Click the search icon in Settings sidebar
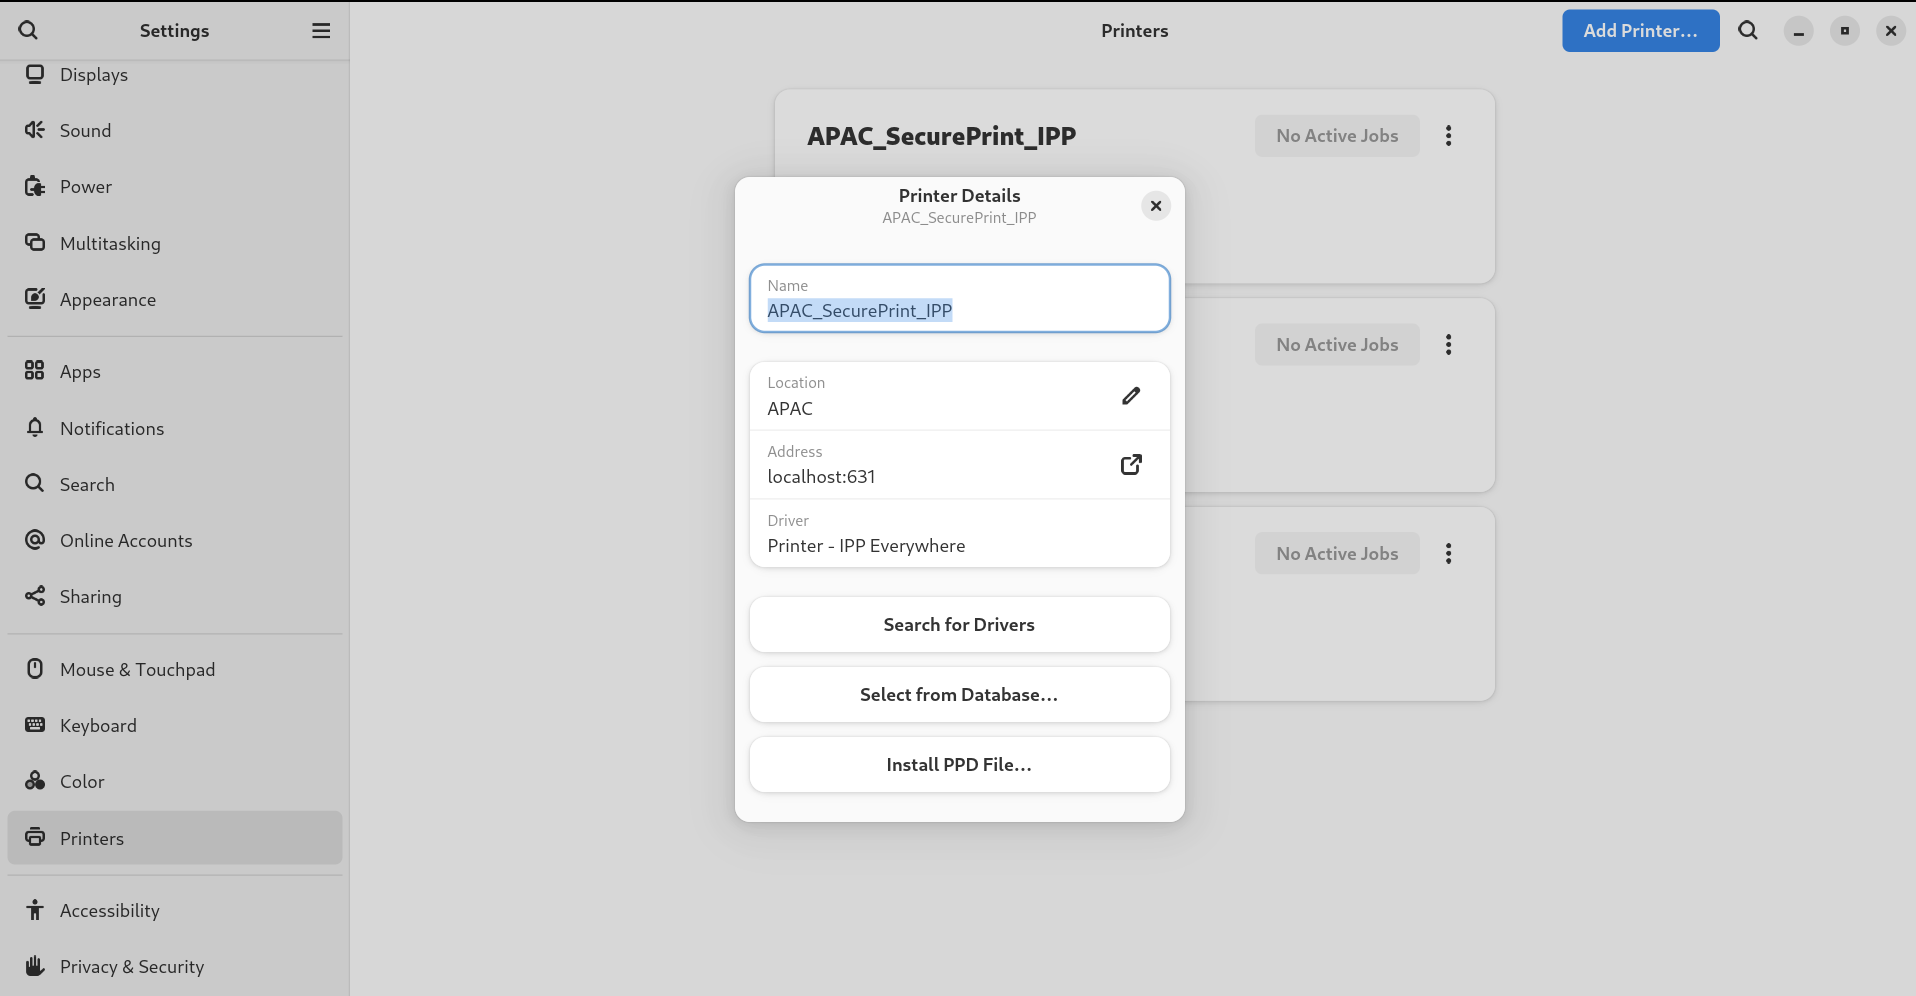Viewport: 1916px width, 996px height. coord(28,31)
